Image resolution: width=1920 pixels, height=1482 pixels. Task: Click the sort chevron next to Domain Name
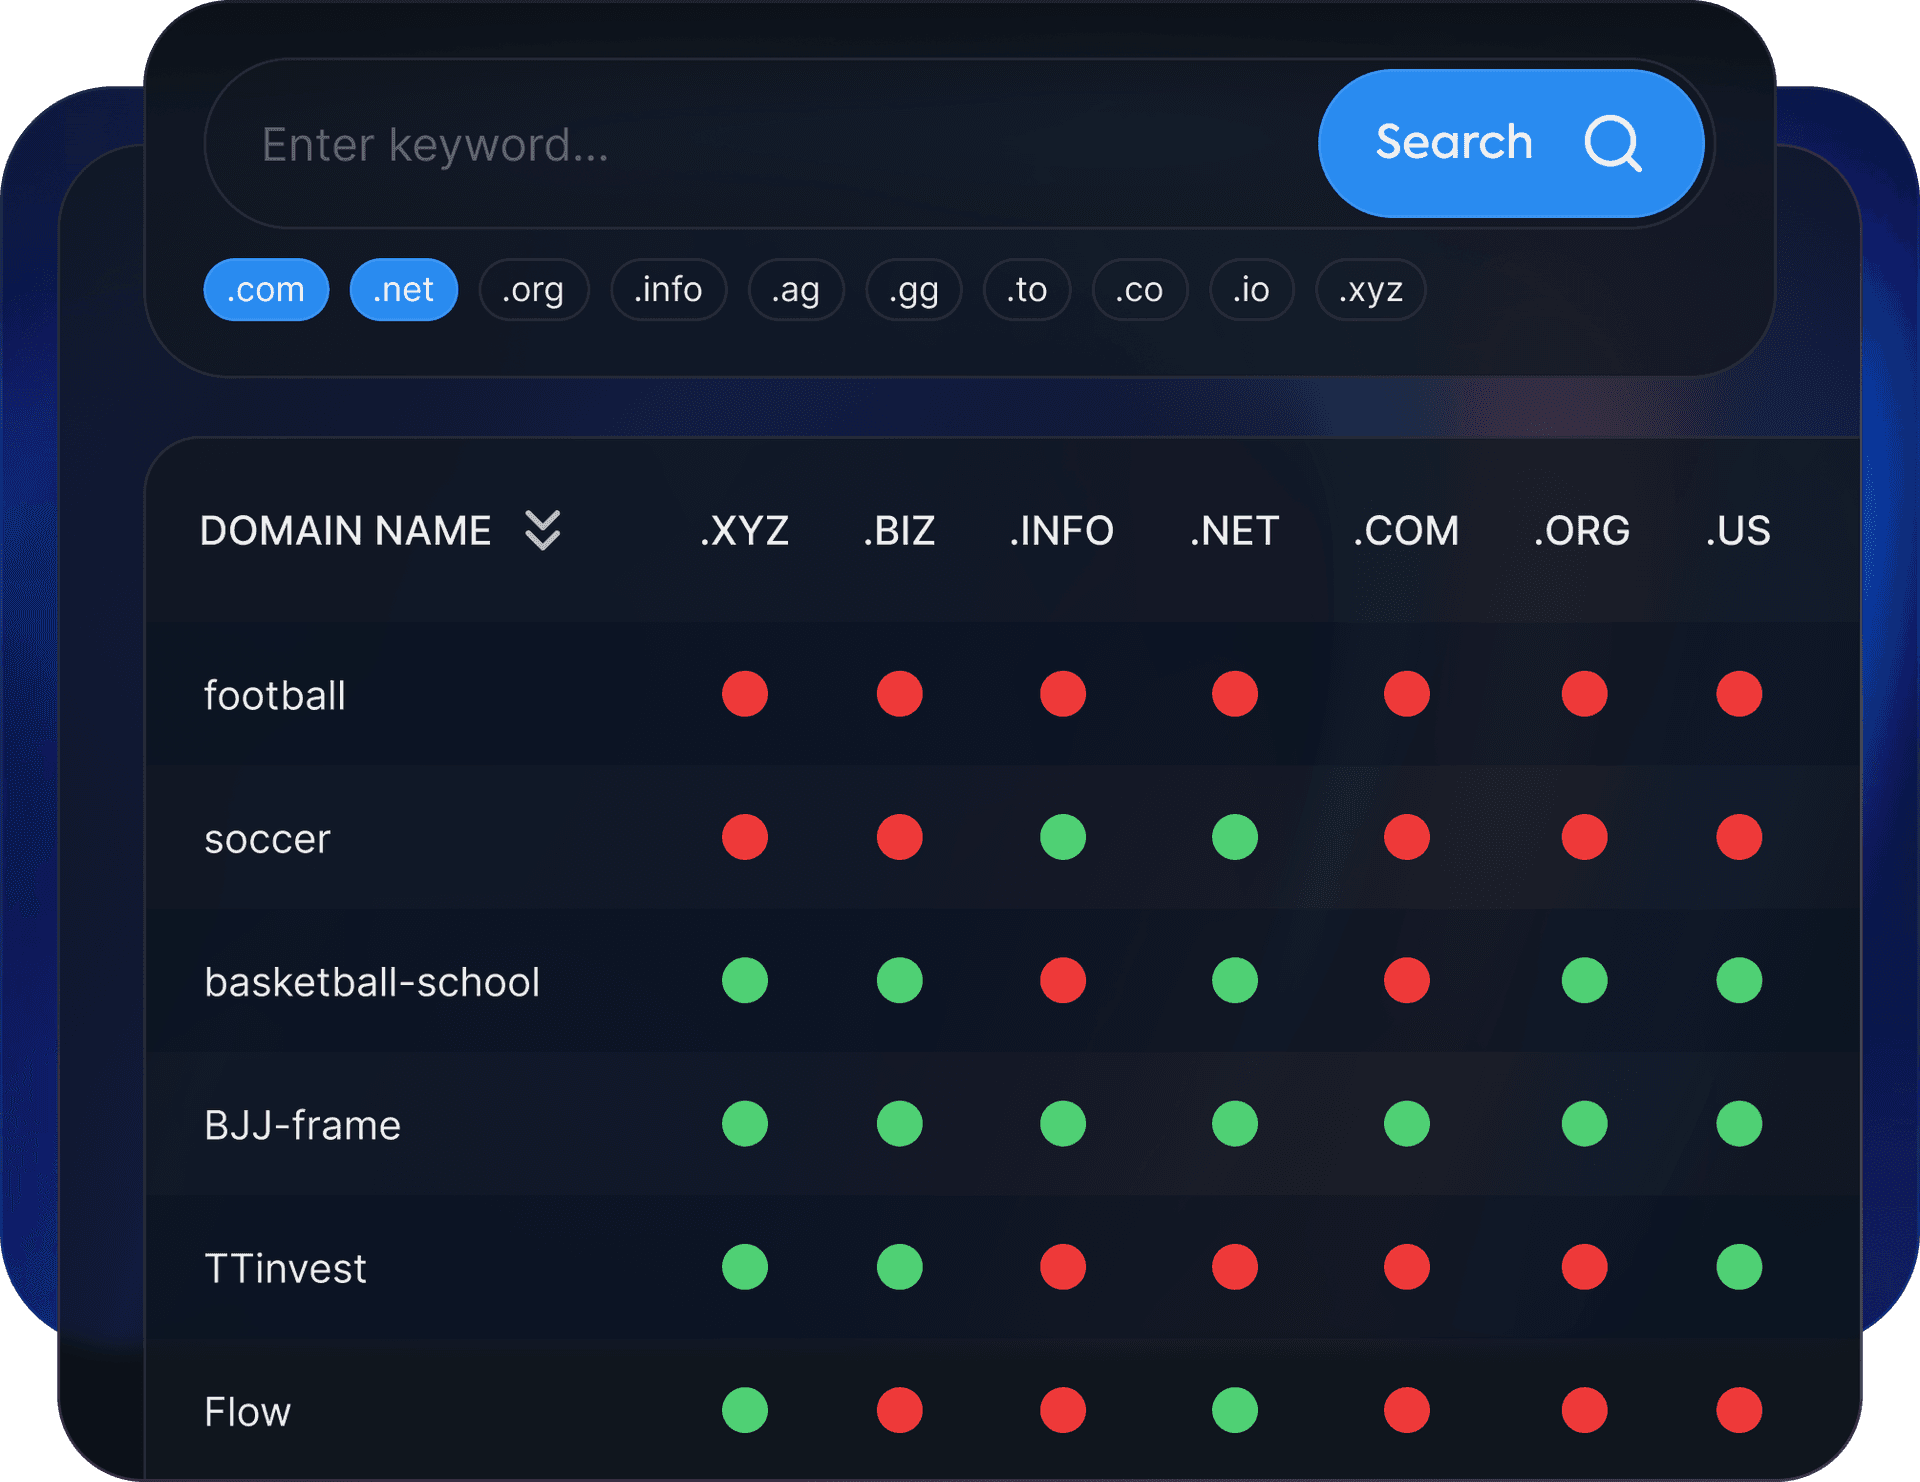(543, 531)
